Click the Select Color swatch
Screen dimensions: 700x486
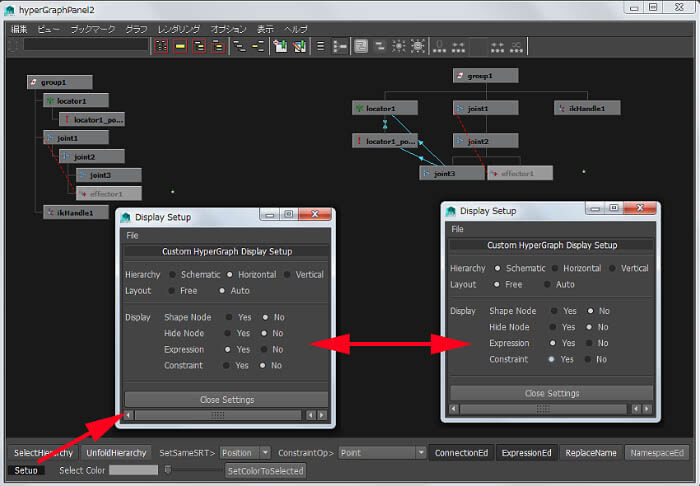pos(133,470)
